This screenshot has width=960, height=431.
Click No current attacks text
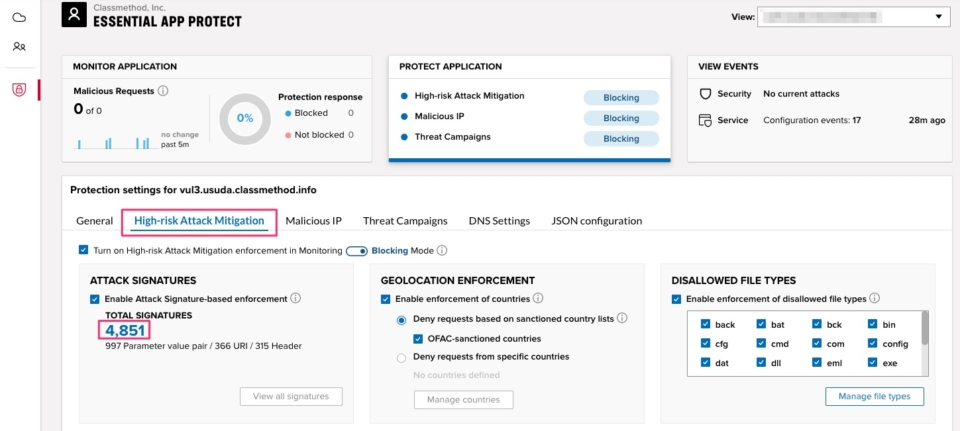point(801,94)
